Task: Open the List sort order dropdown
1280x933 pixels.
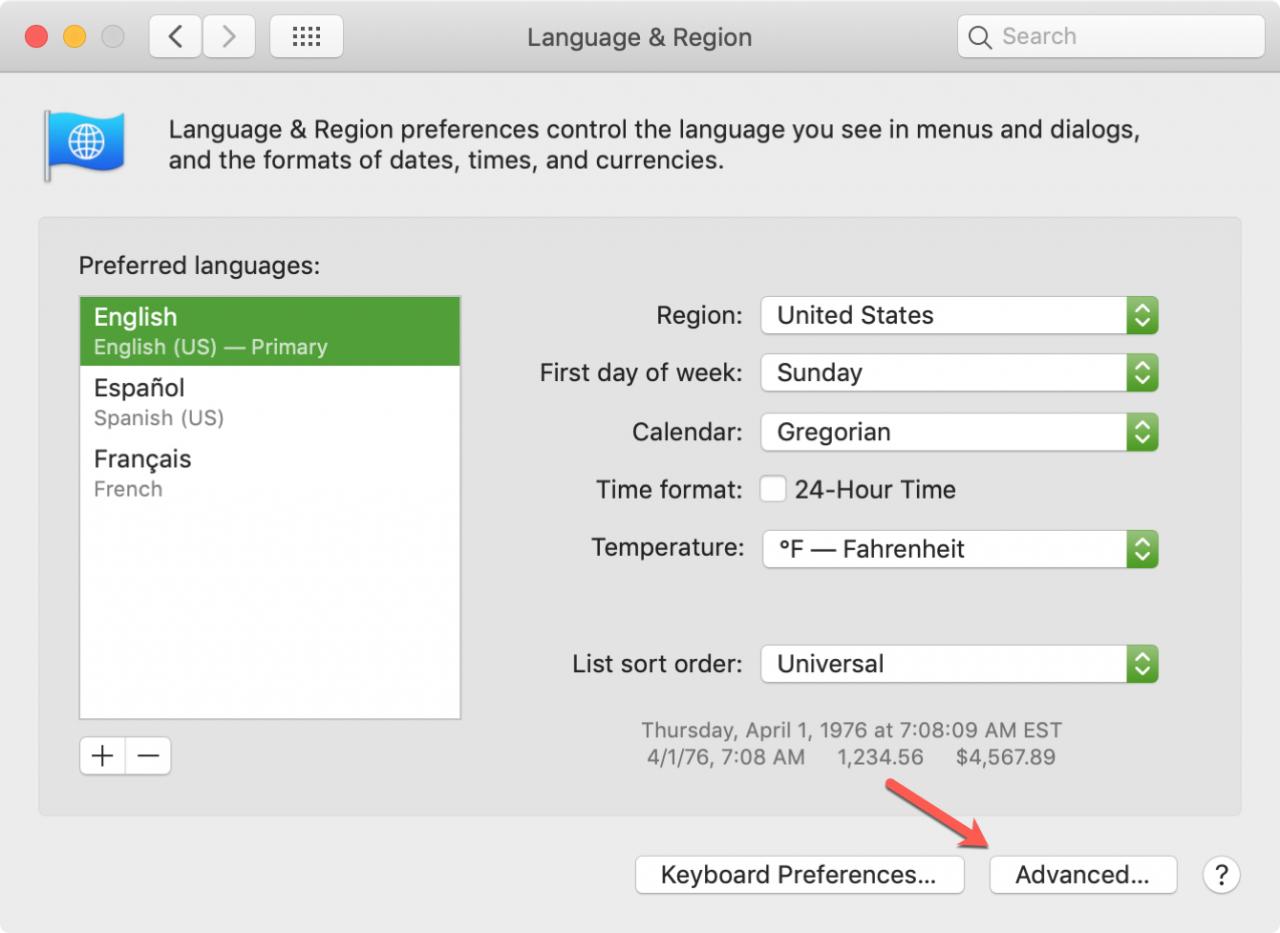Action: click(x=959, y=664)
